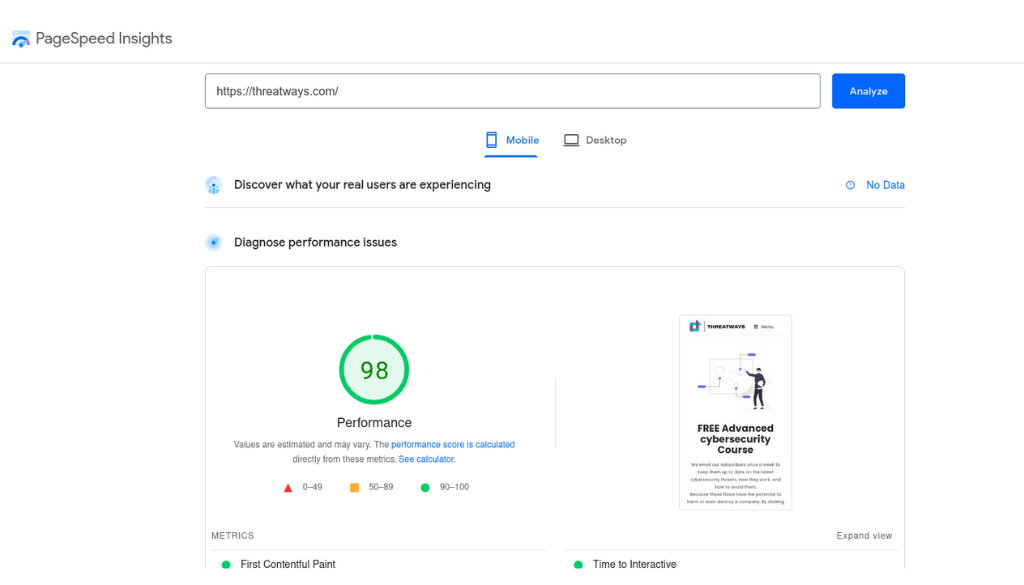Click the No Data link

tap(886, 185)
